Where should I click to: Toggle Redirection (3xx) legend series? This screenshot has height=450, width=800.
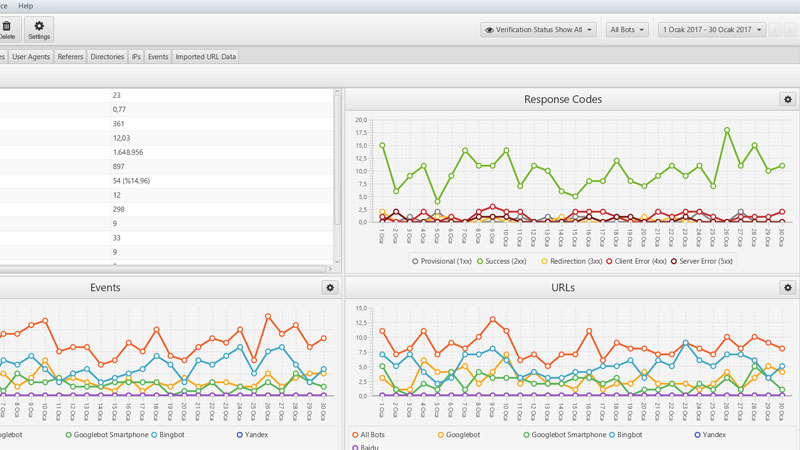tap(571, 261)
